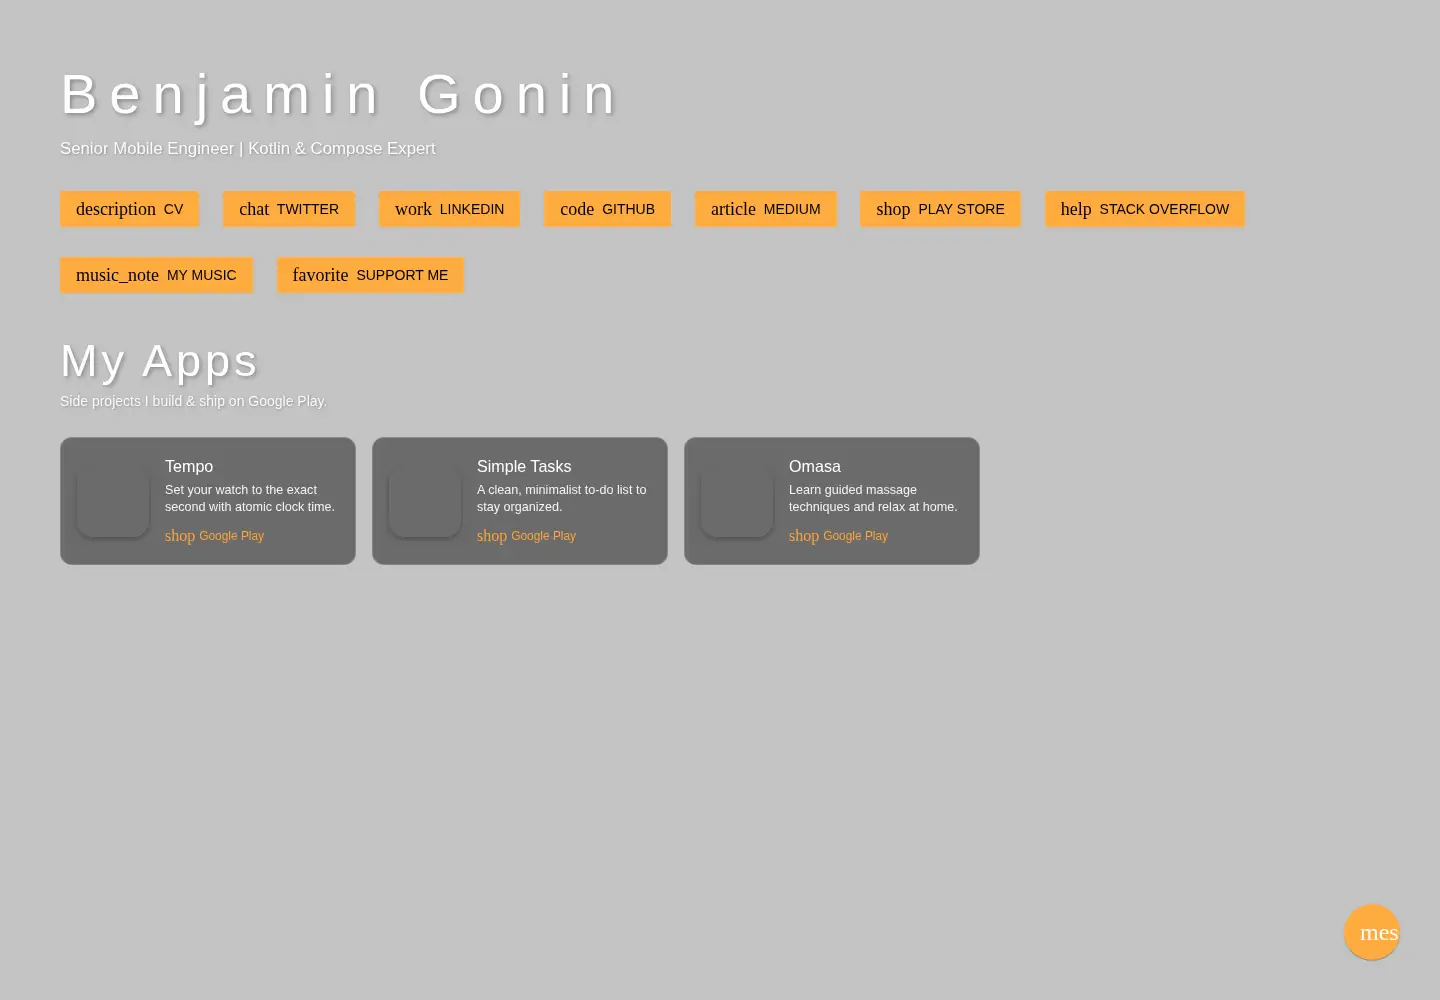1440x1000 pixels.
Task: Click the Support Me button
Action: pyautogui.click(x=370, y=275)
